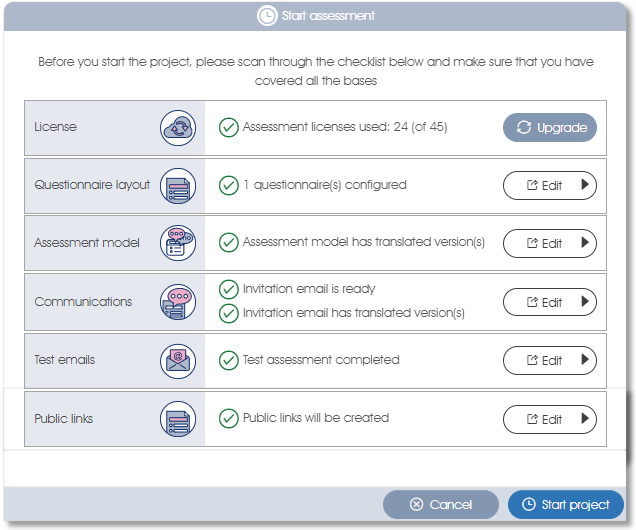Expand arrow on Communications Edit button
This screenshot has width=636, height=530.
(585, 301)
